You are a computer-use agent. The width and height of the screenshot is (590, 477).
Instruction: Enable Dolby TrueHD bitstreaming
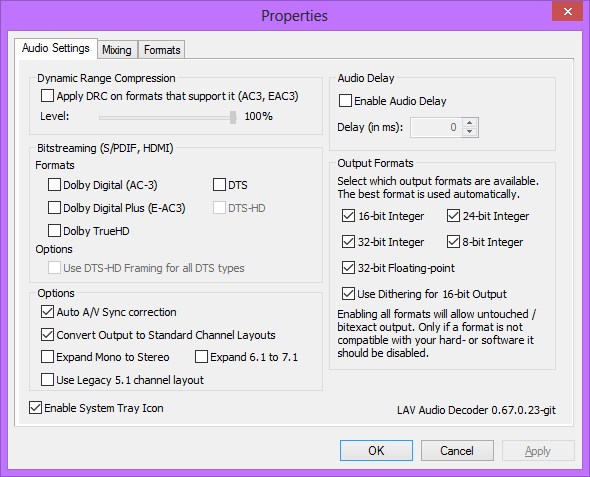point(54,231)
